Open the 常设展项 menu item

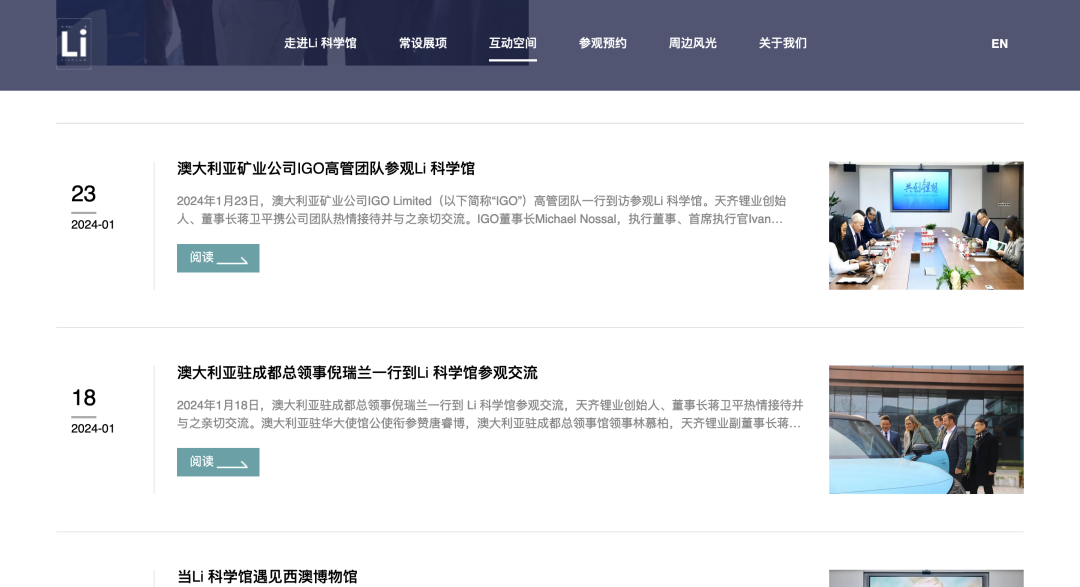pyautogui.click(x=421, y=44)
